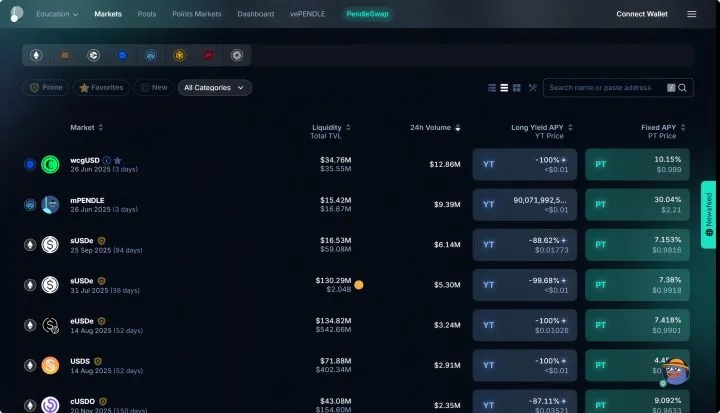Sort by 24h Volume column arrow

pyautogui.click(x=457, y=128)
